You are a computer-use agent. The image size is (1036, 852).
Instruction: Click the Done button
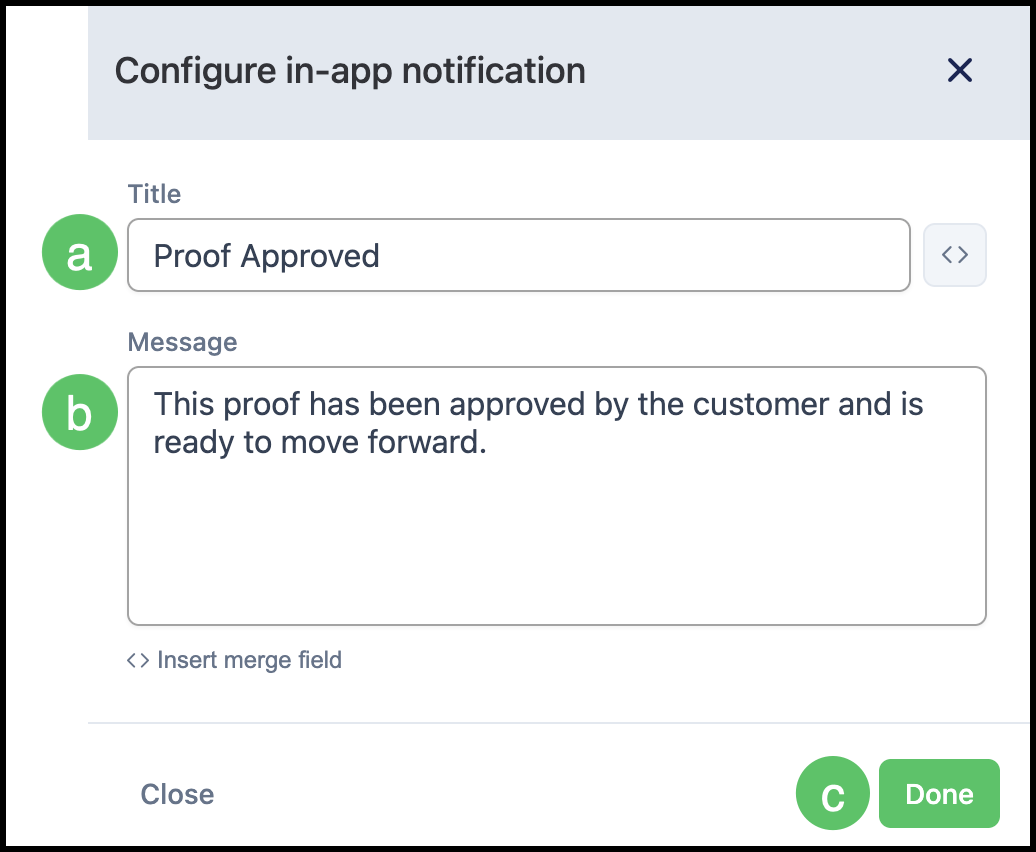939,793
